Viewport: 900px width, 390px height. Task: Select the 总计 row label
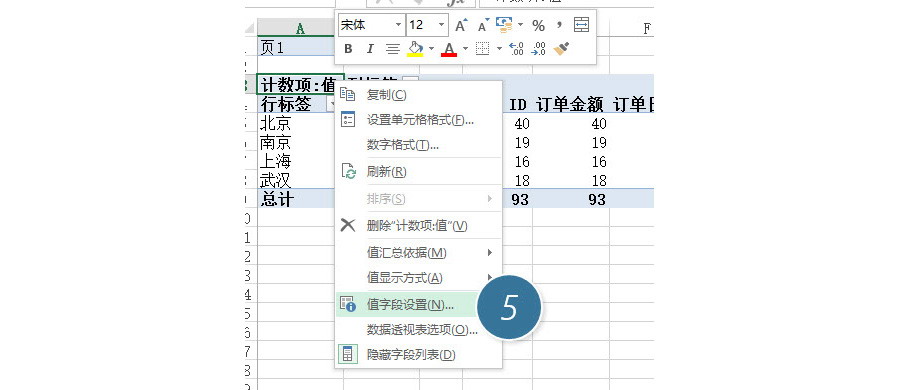(296, 199)
